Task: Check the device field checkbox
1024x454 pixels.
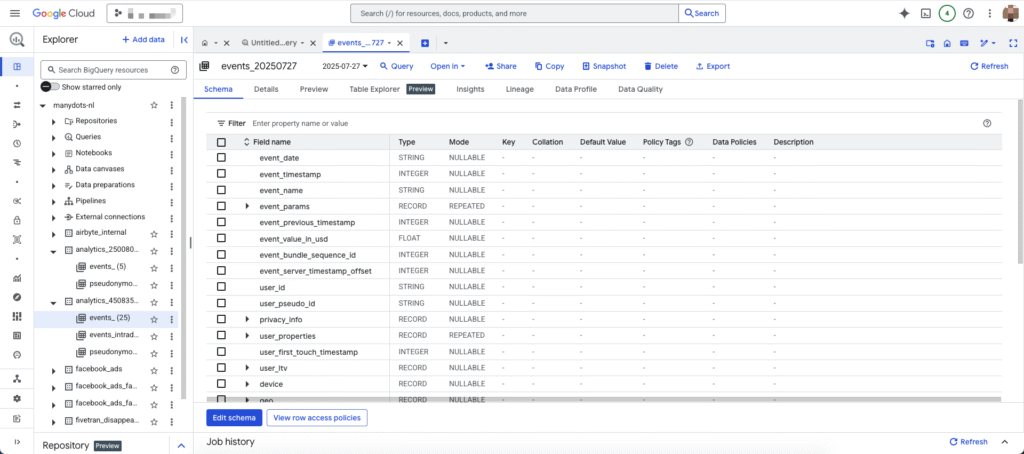Action: (221, 383)
